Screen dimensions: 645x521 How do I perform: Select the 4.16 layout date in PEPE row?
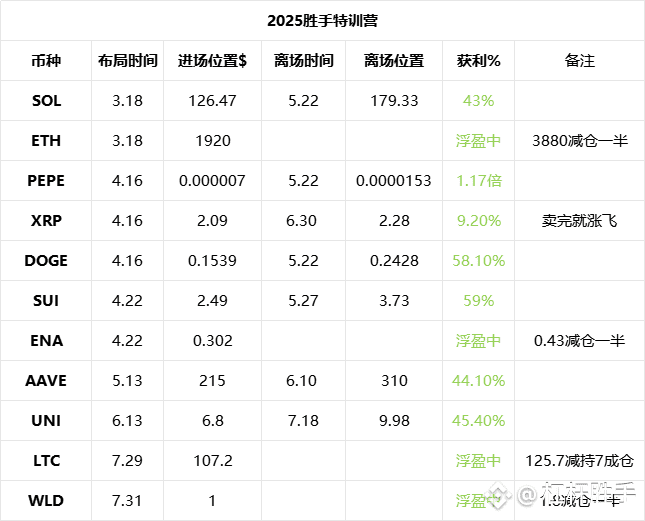128,181
